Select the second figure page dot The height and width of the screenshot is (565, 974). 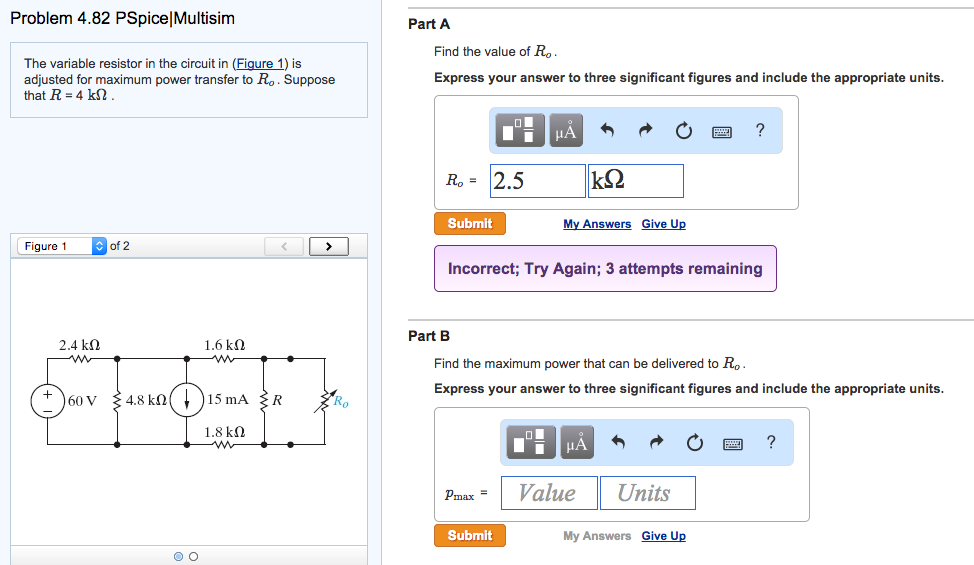click(x=193, y=556)
